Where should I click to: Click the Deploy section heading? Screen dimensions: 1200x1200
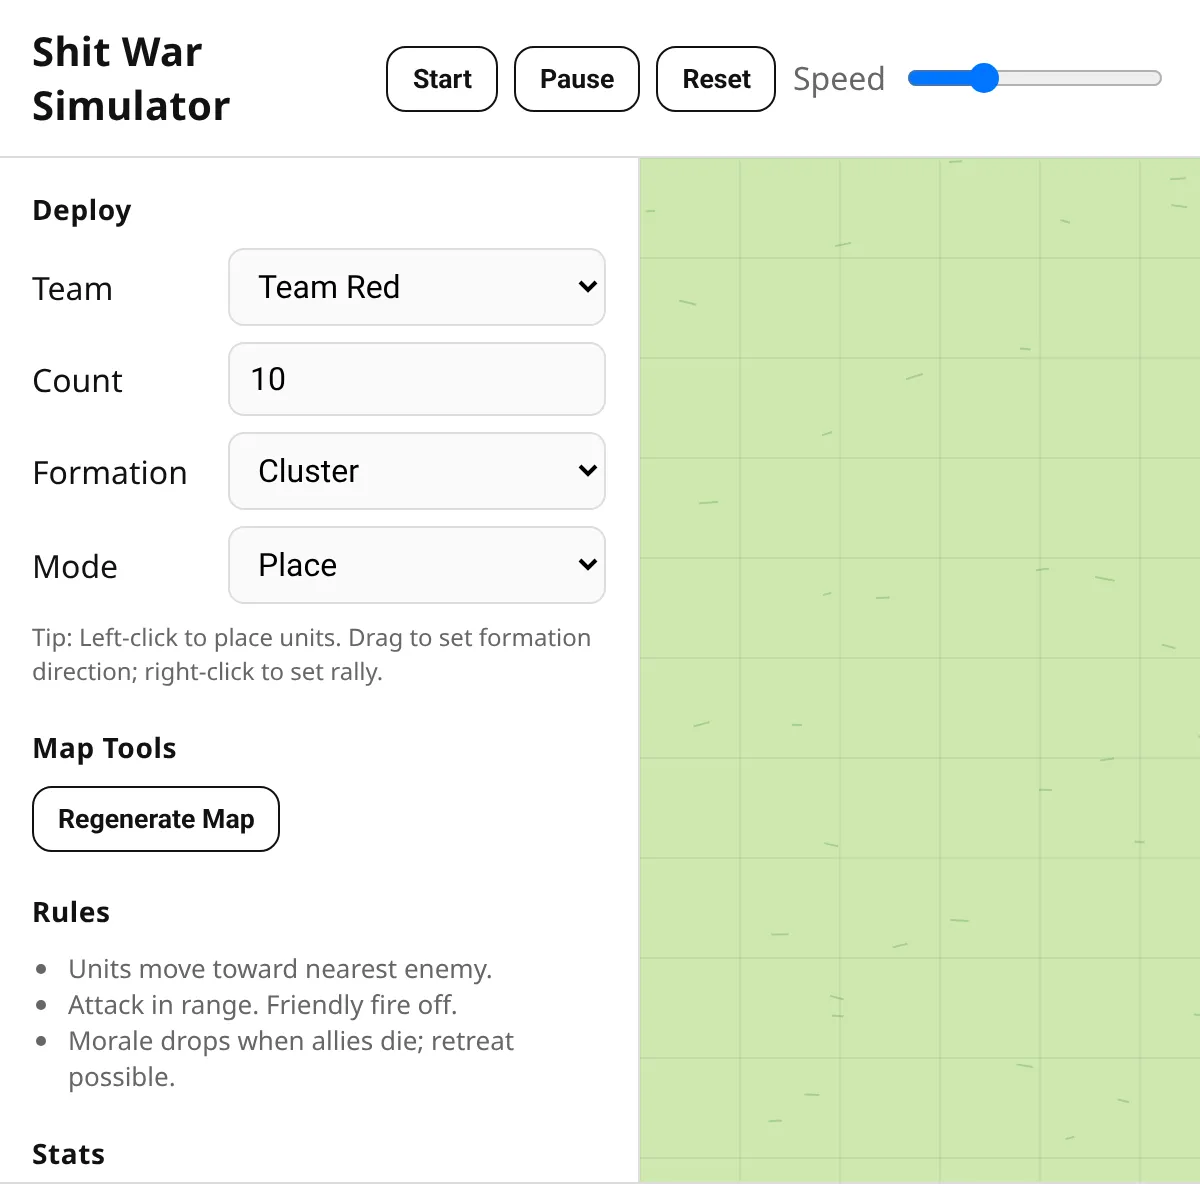point(82,211)
